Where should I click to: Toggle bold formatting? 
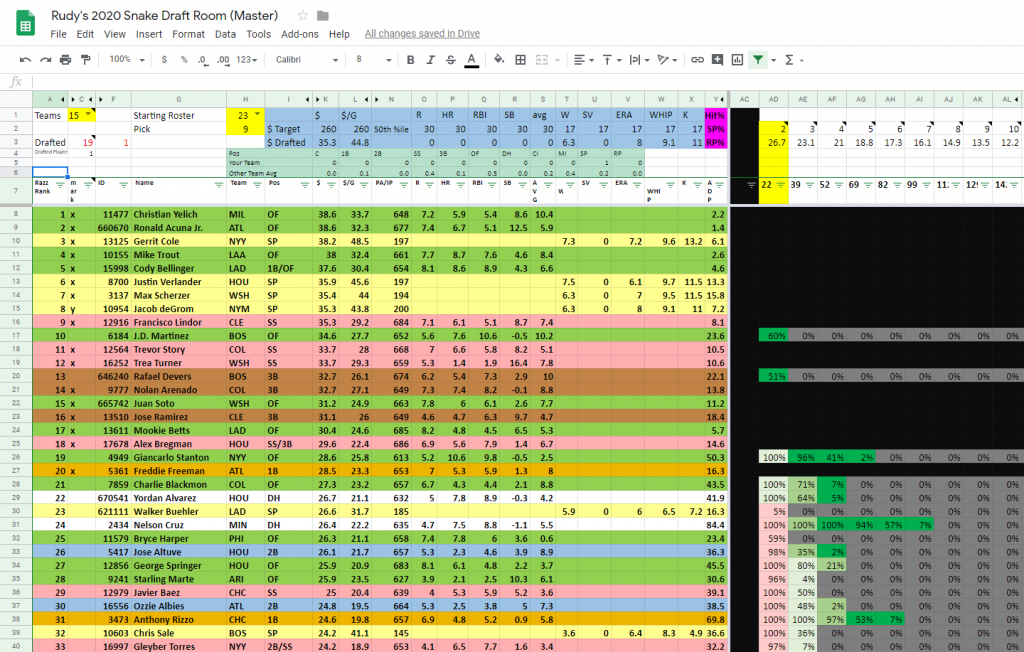410,59
